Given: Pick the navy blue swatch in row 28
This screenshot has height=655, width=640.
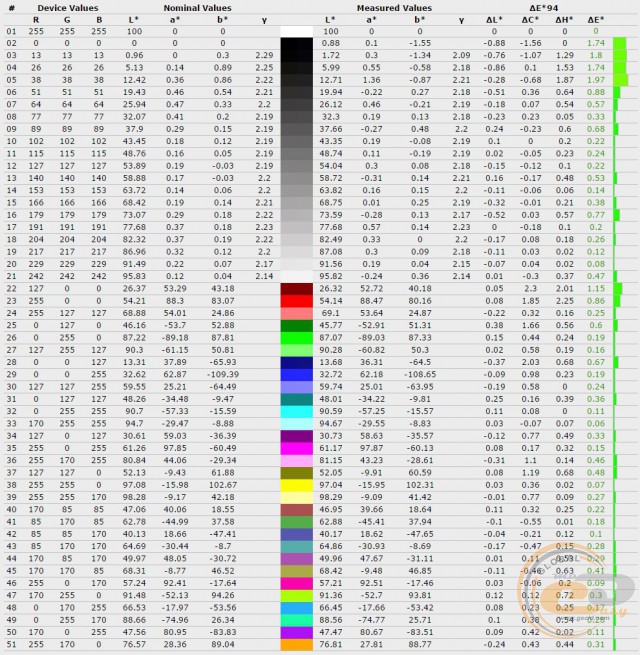Looking at the screenshot, I should (297, 362).
